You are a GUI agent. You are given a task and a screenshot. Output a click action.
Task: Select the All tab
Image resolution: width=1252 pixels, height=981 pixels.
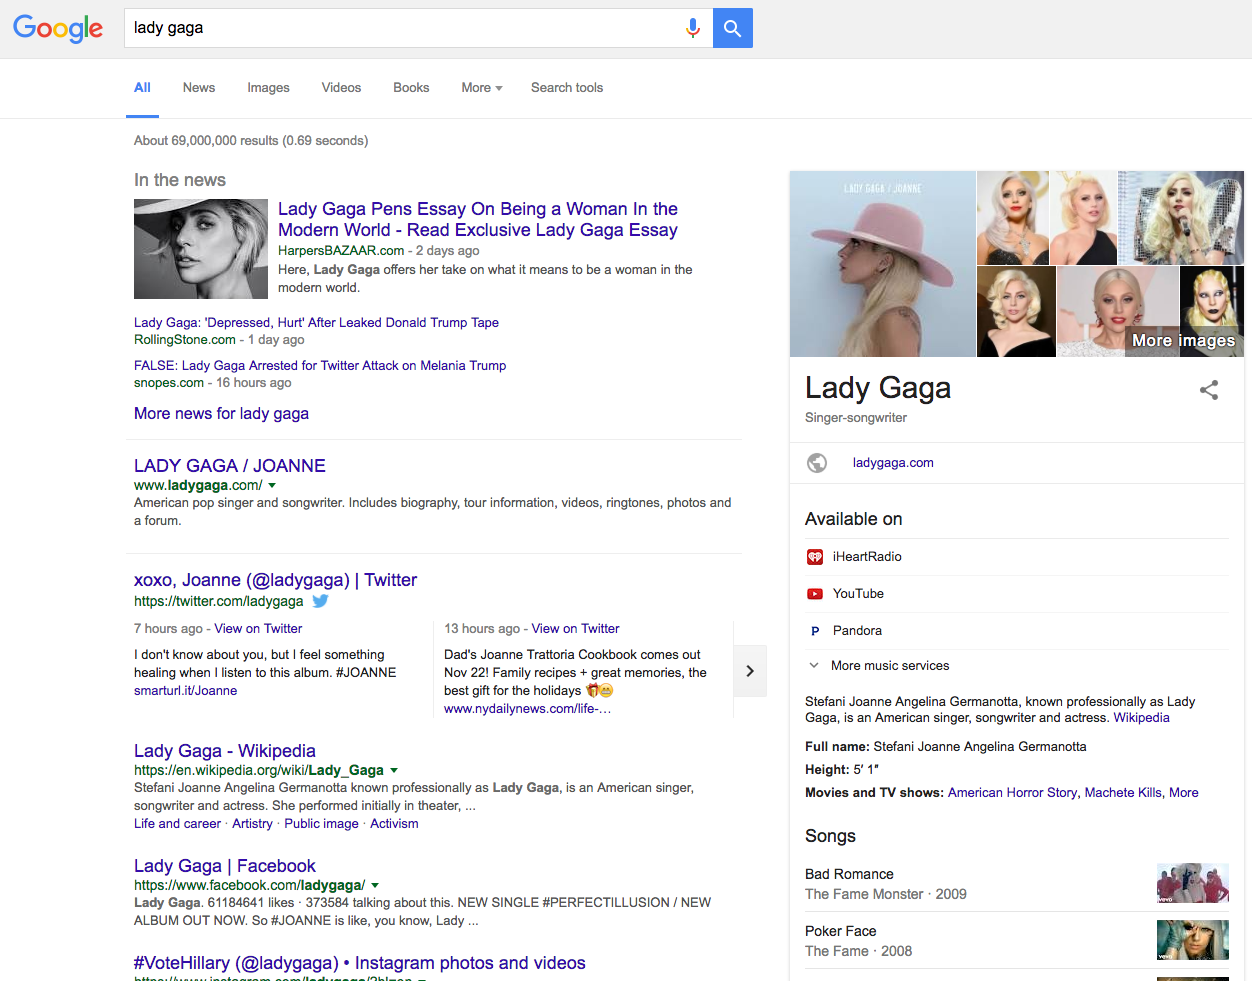(142, 88)
